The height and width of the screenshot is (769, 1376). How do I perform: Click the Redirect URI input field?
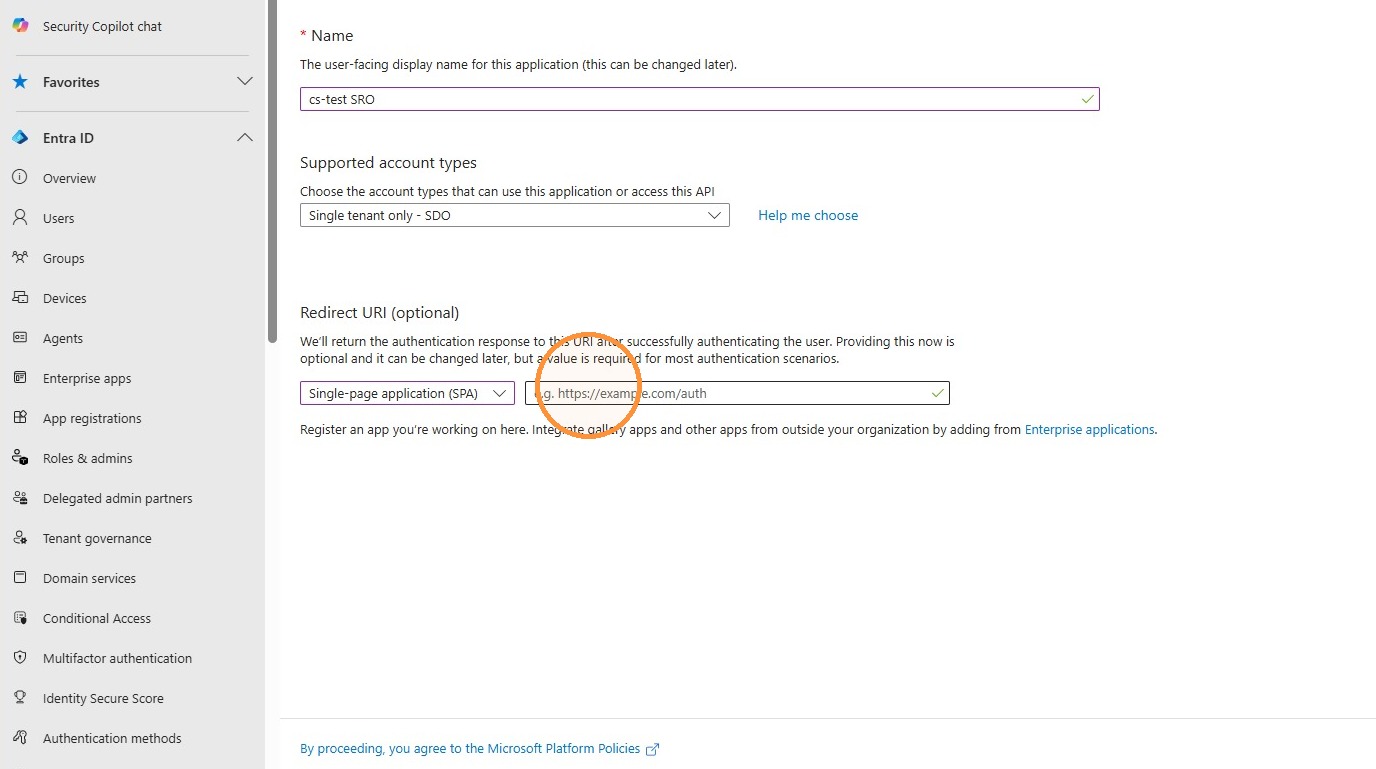point(737,393)
